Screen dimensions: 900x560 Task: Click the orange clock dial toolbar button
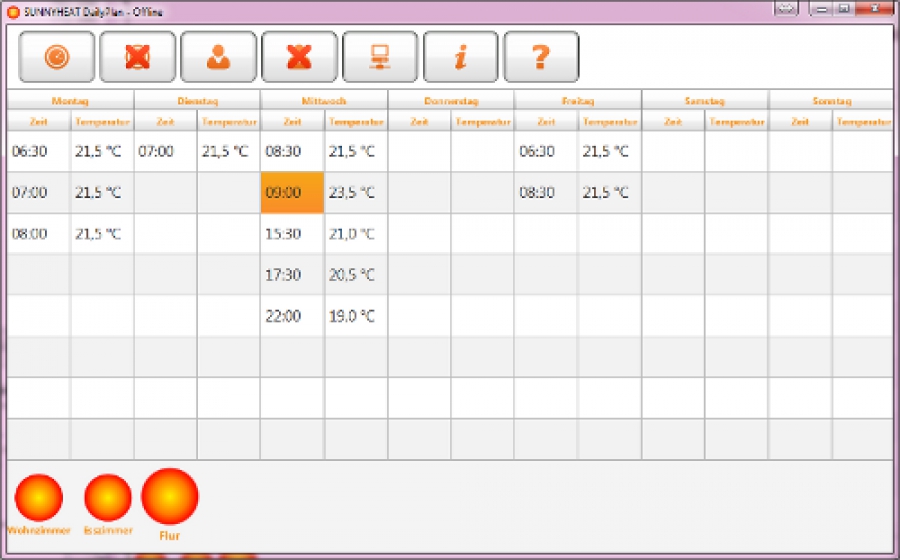(x=57, y=57)
